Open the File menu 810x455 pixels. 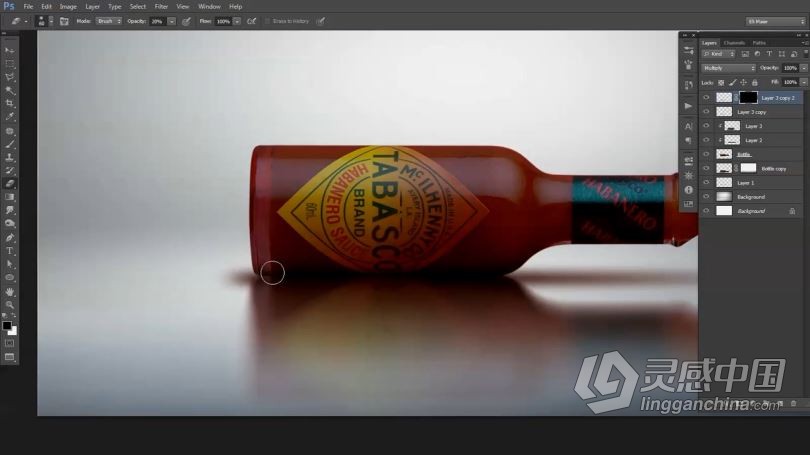[28, 7]
